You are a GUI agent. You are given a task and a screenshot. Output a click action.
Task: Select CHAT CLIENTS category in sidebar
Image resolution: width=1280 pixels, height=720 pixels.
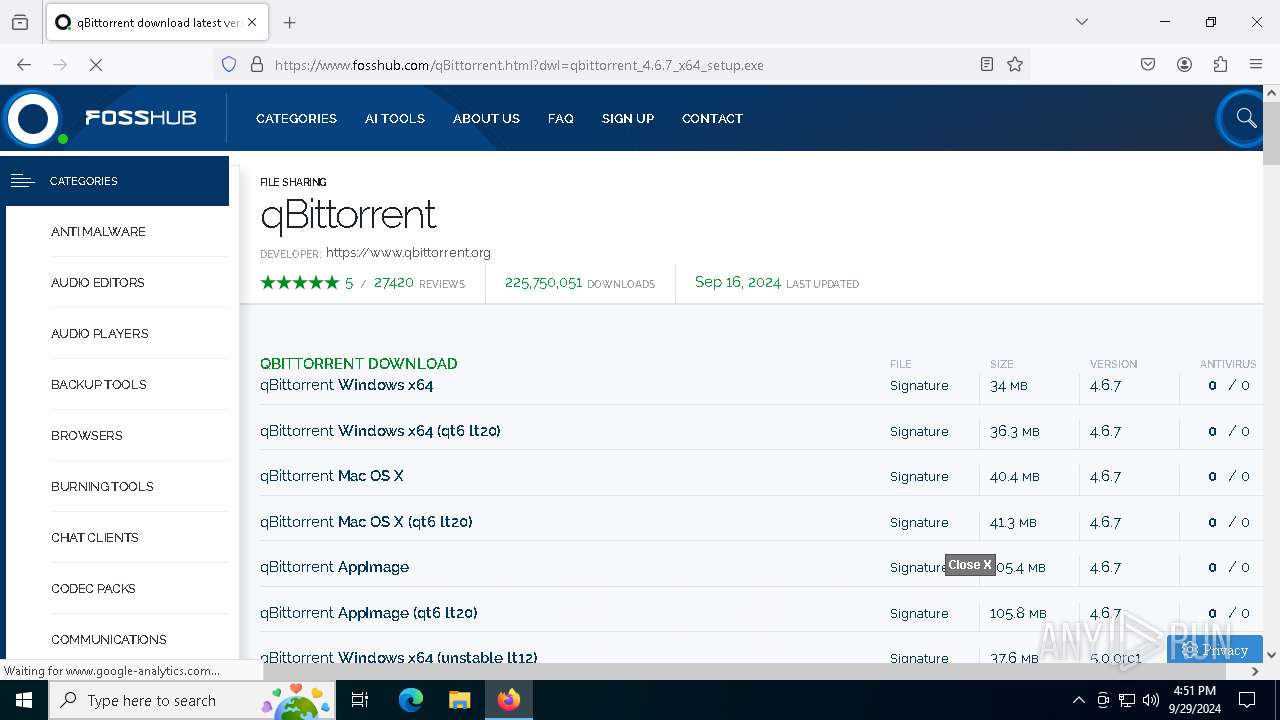tap(95, 537)
